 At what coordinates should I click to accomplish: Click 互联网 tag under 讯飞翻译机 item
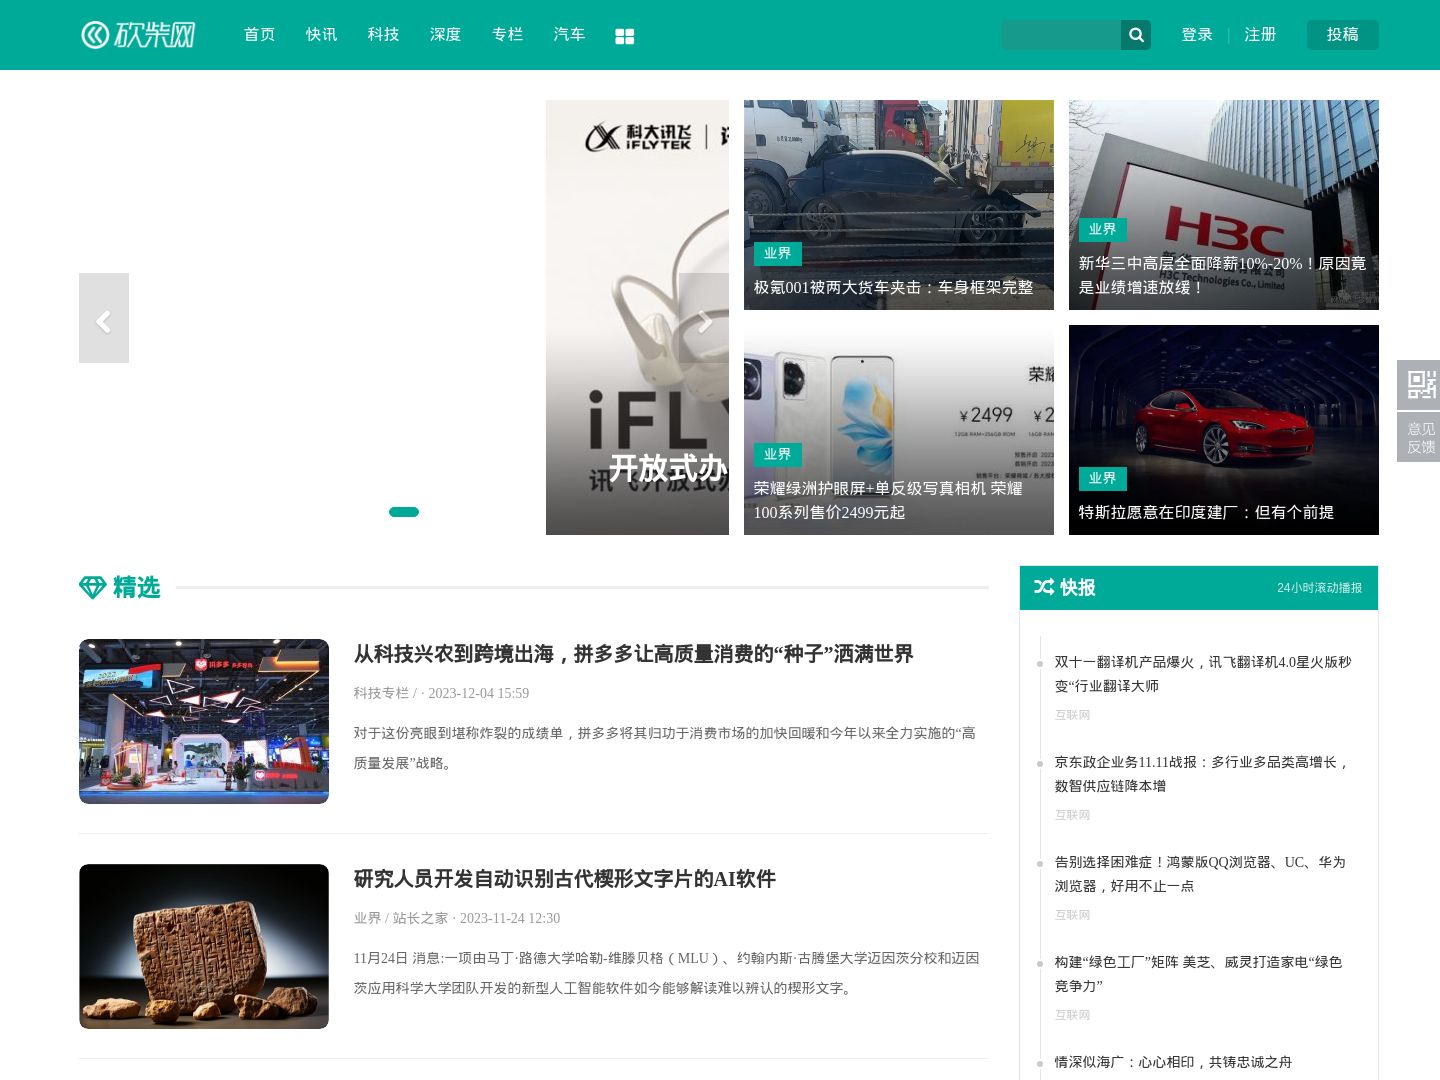[1072, 715]
